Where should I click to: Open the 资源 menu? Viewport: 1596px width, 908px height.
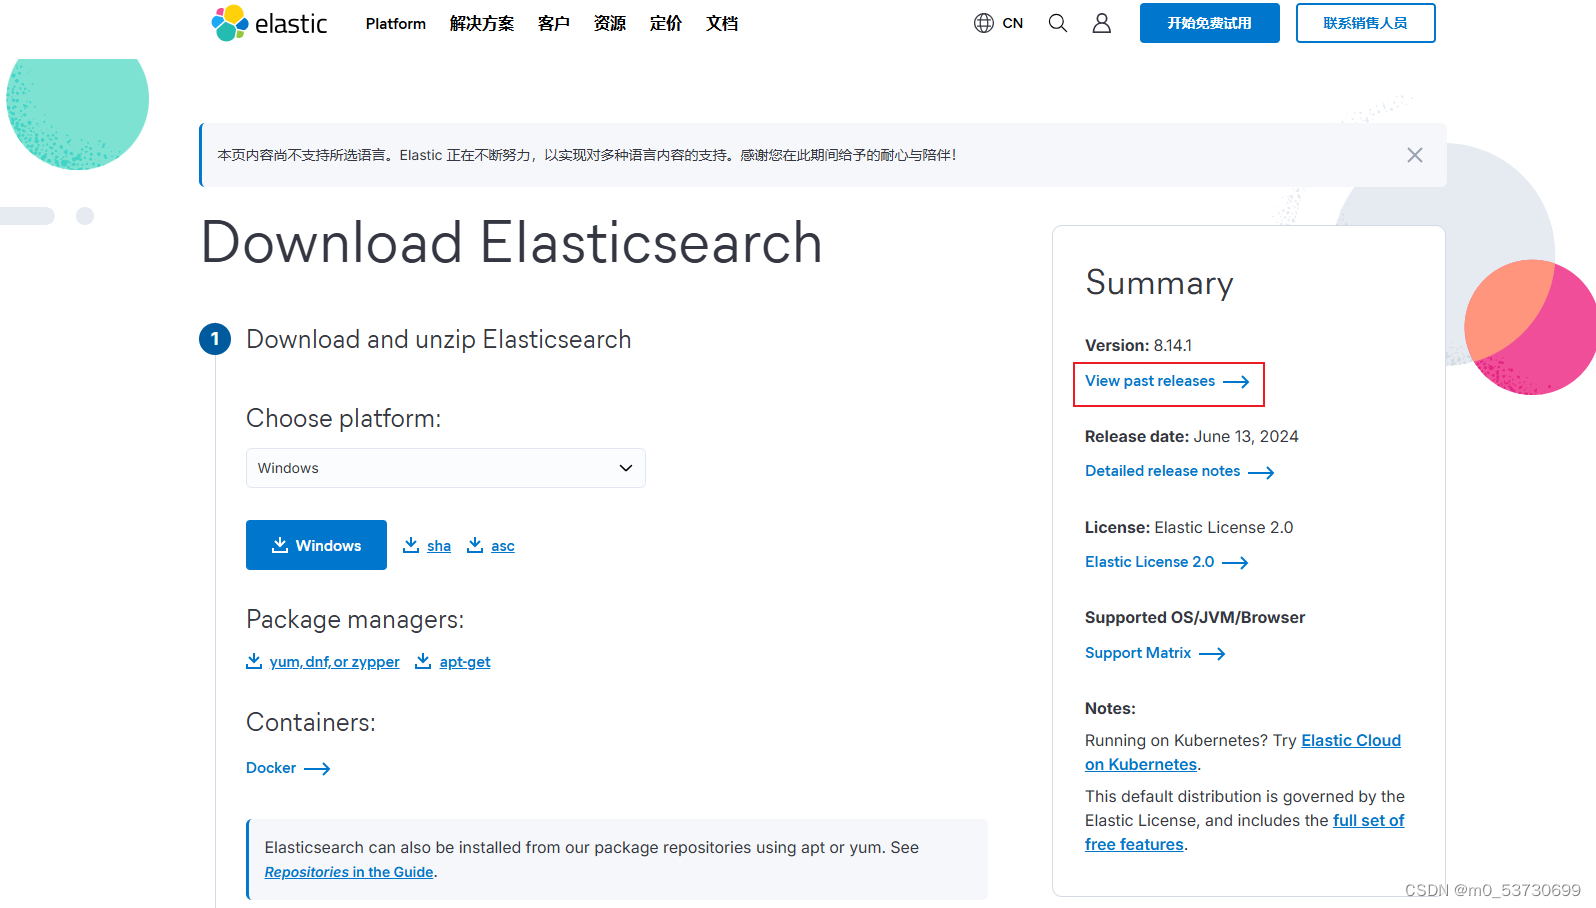(610, 23)
